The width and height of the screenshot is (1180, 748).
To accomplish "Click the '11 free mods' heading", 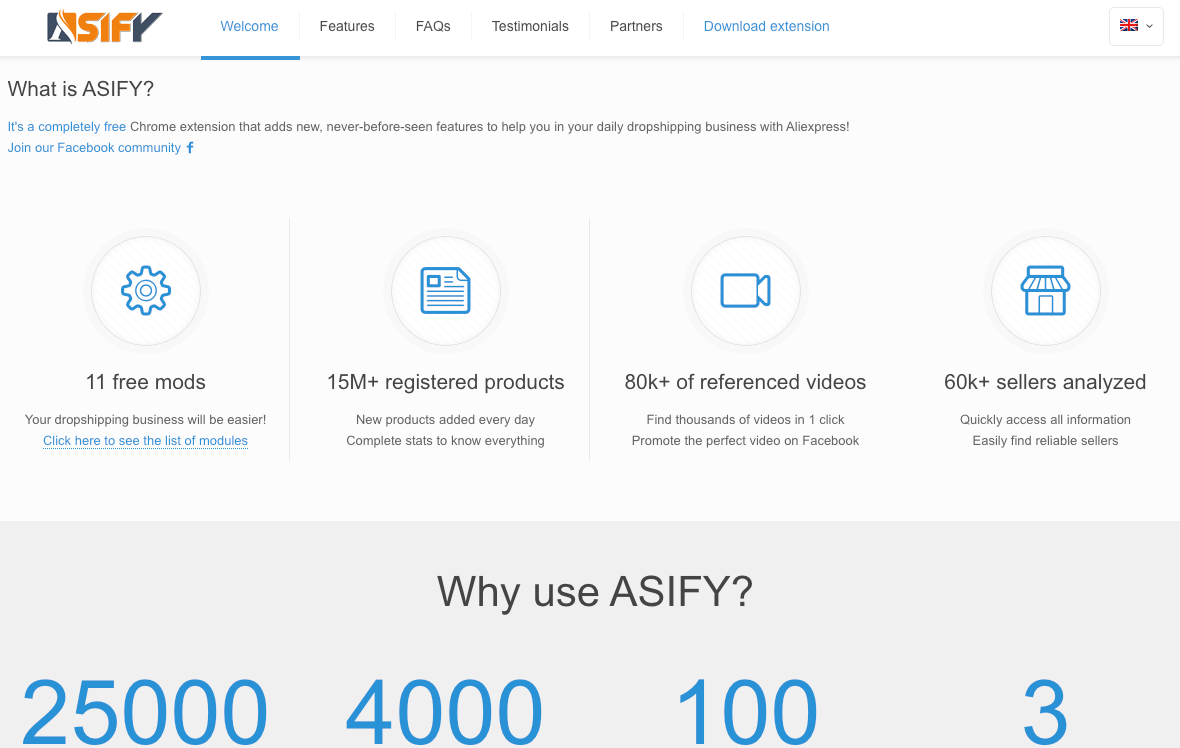I will [x=146, y=382].
